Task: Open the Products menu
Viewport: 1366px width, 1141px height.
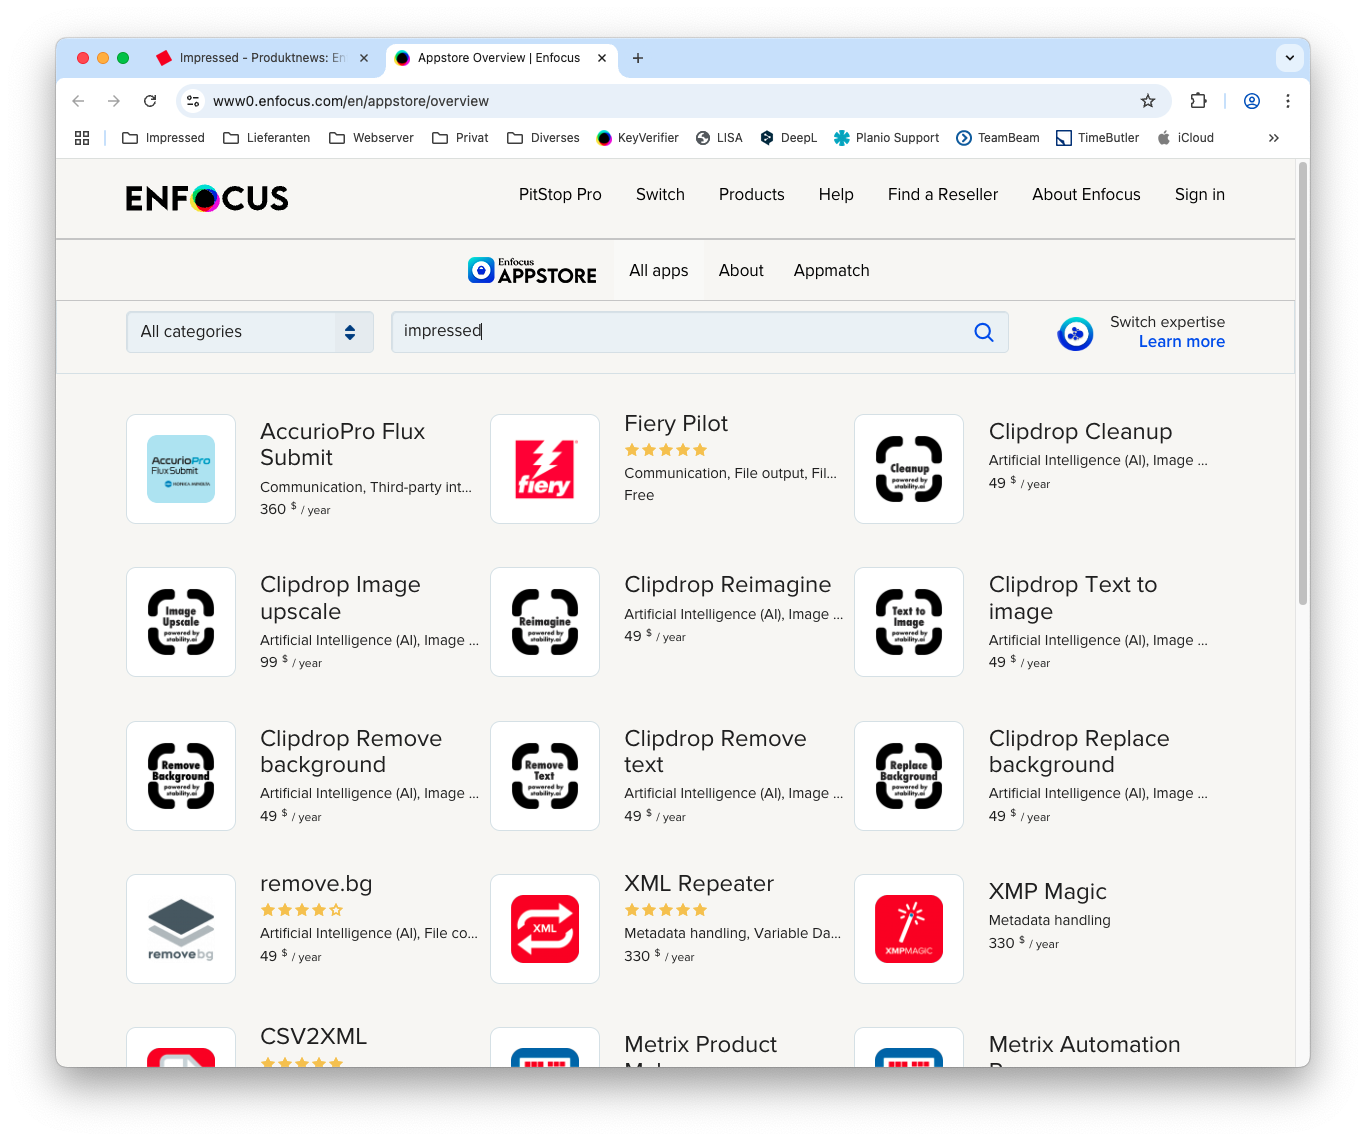Action: [x=751, y=194]
